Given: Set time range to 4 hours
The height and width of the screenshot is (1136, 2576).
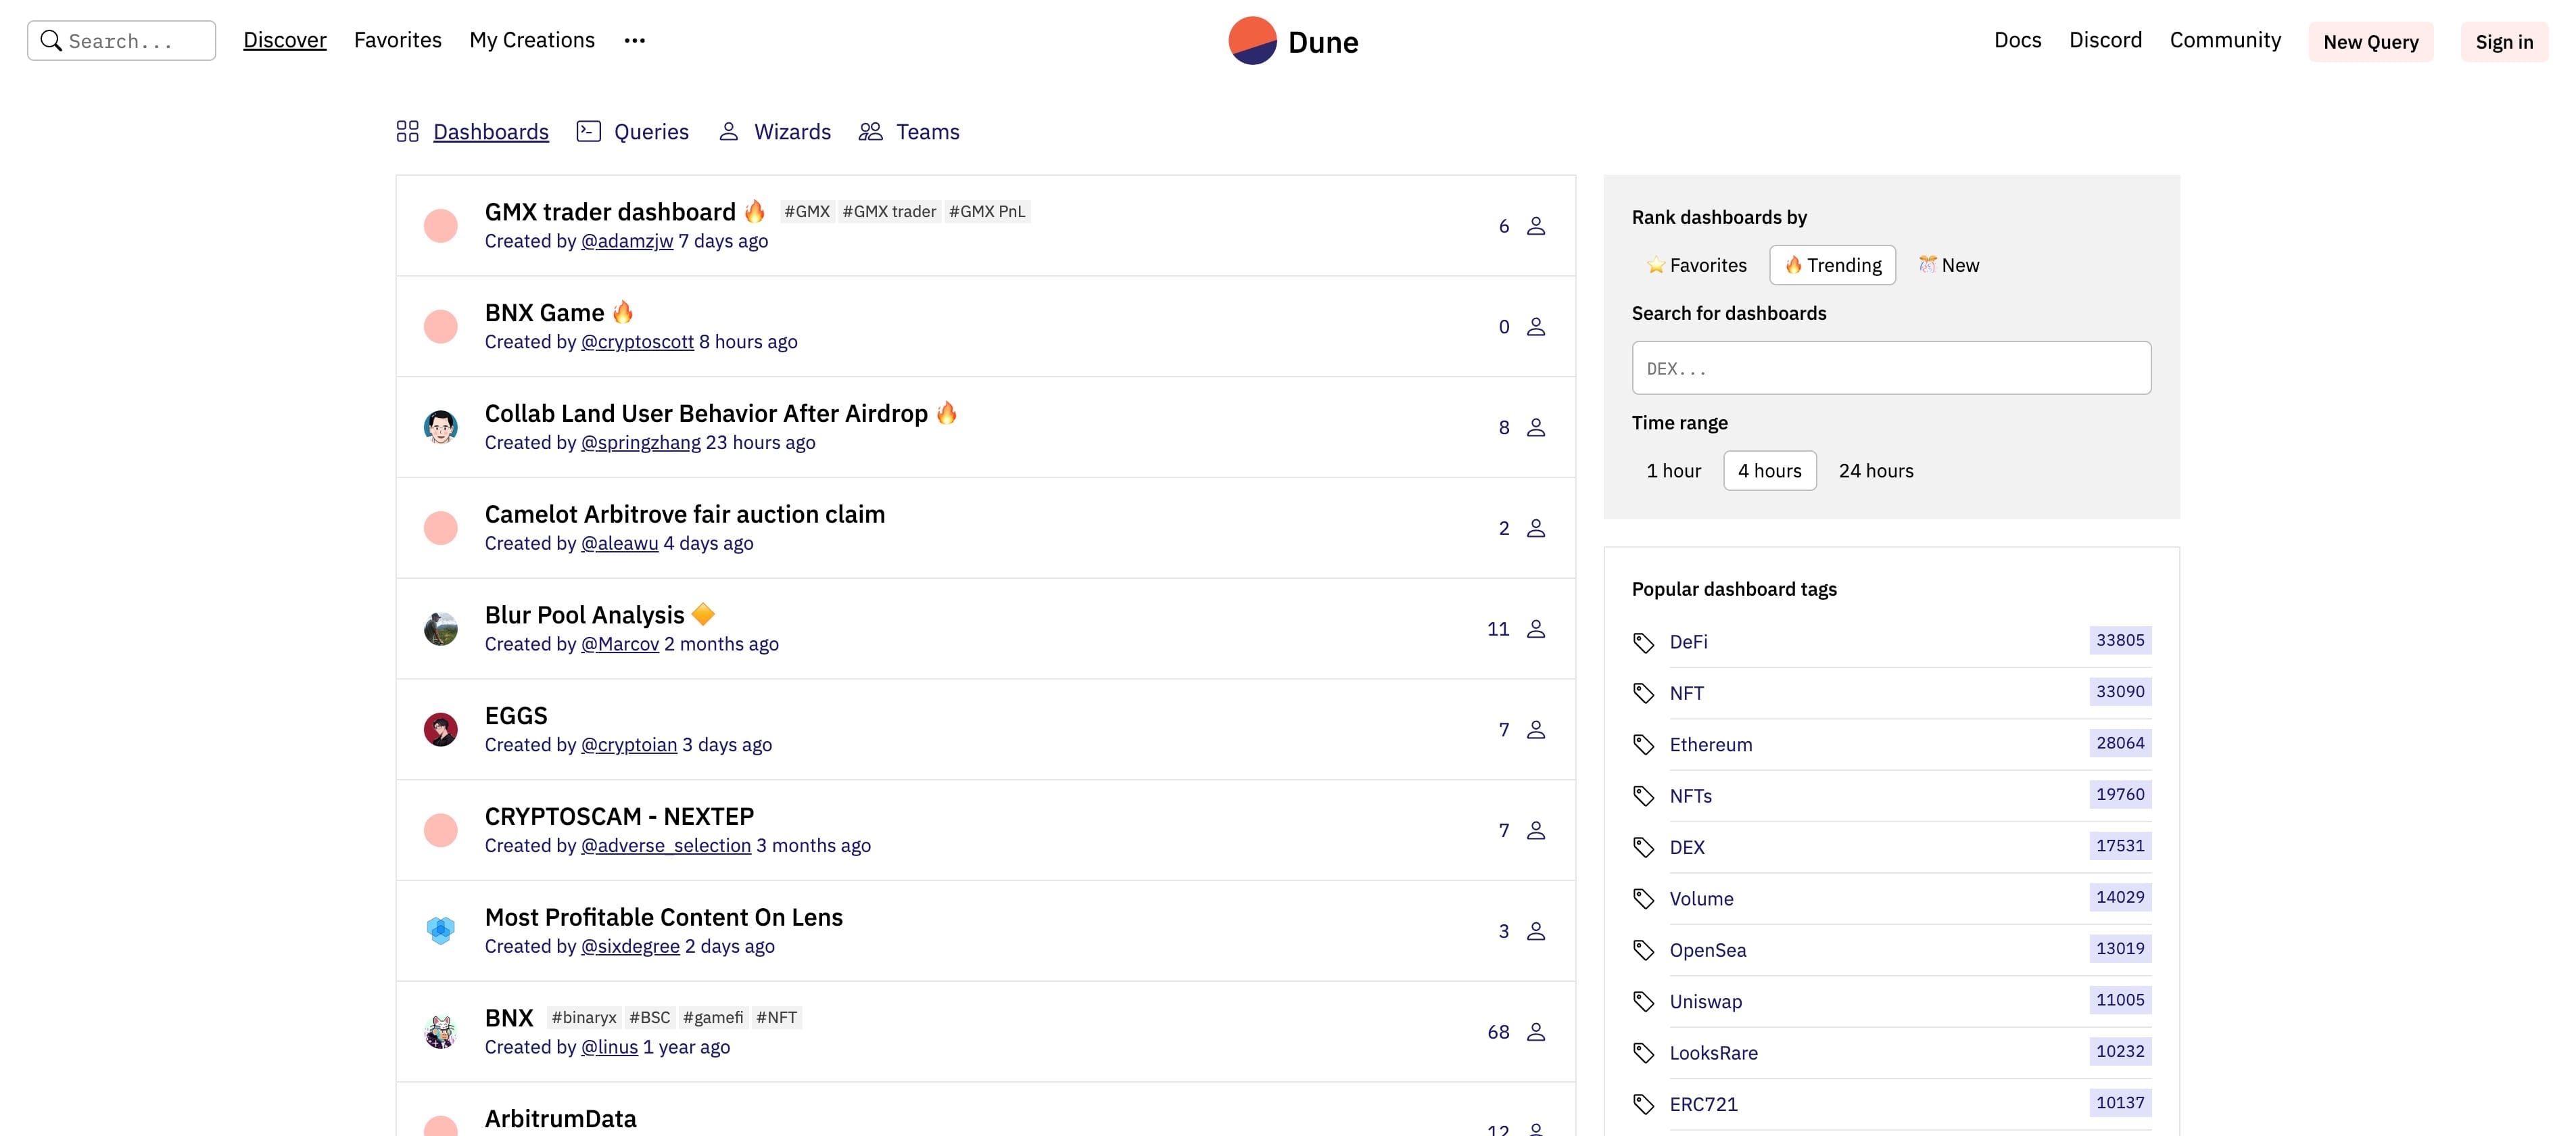Looking at the screenshot, I should 1769,471.
